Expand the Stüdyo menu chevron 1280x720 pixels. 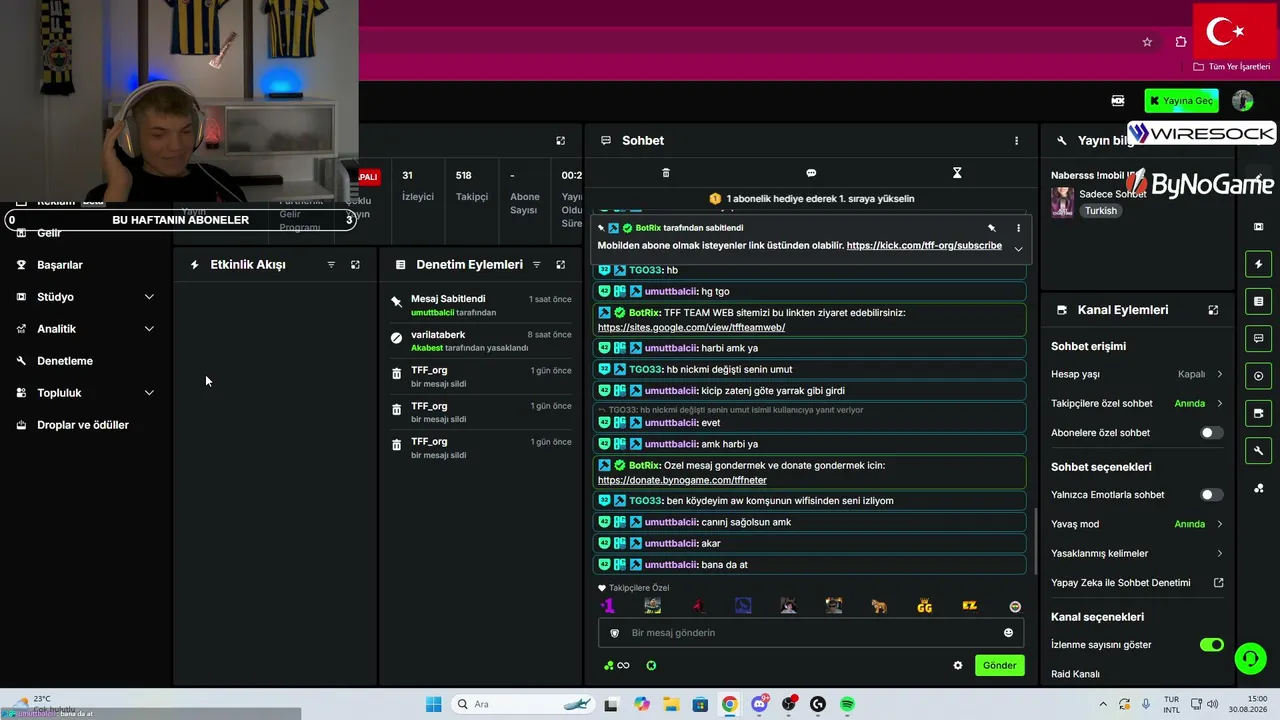click(149, 297)
